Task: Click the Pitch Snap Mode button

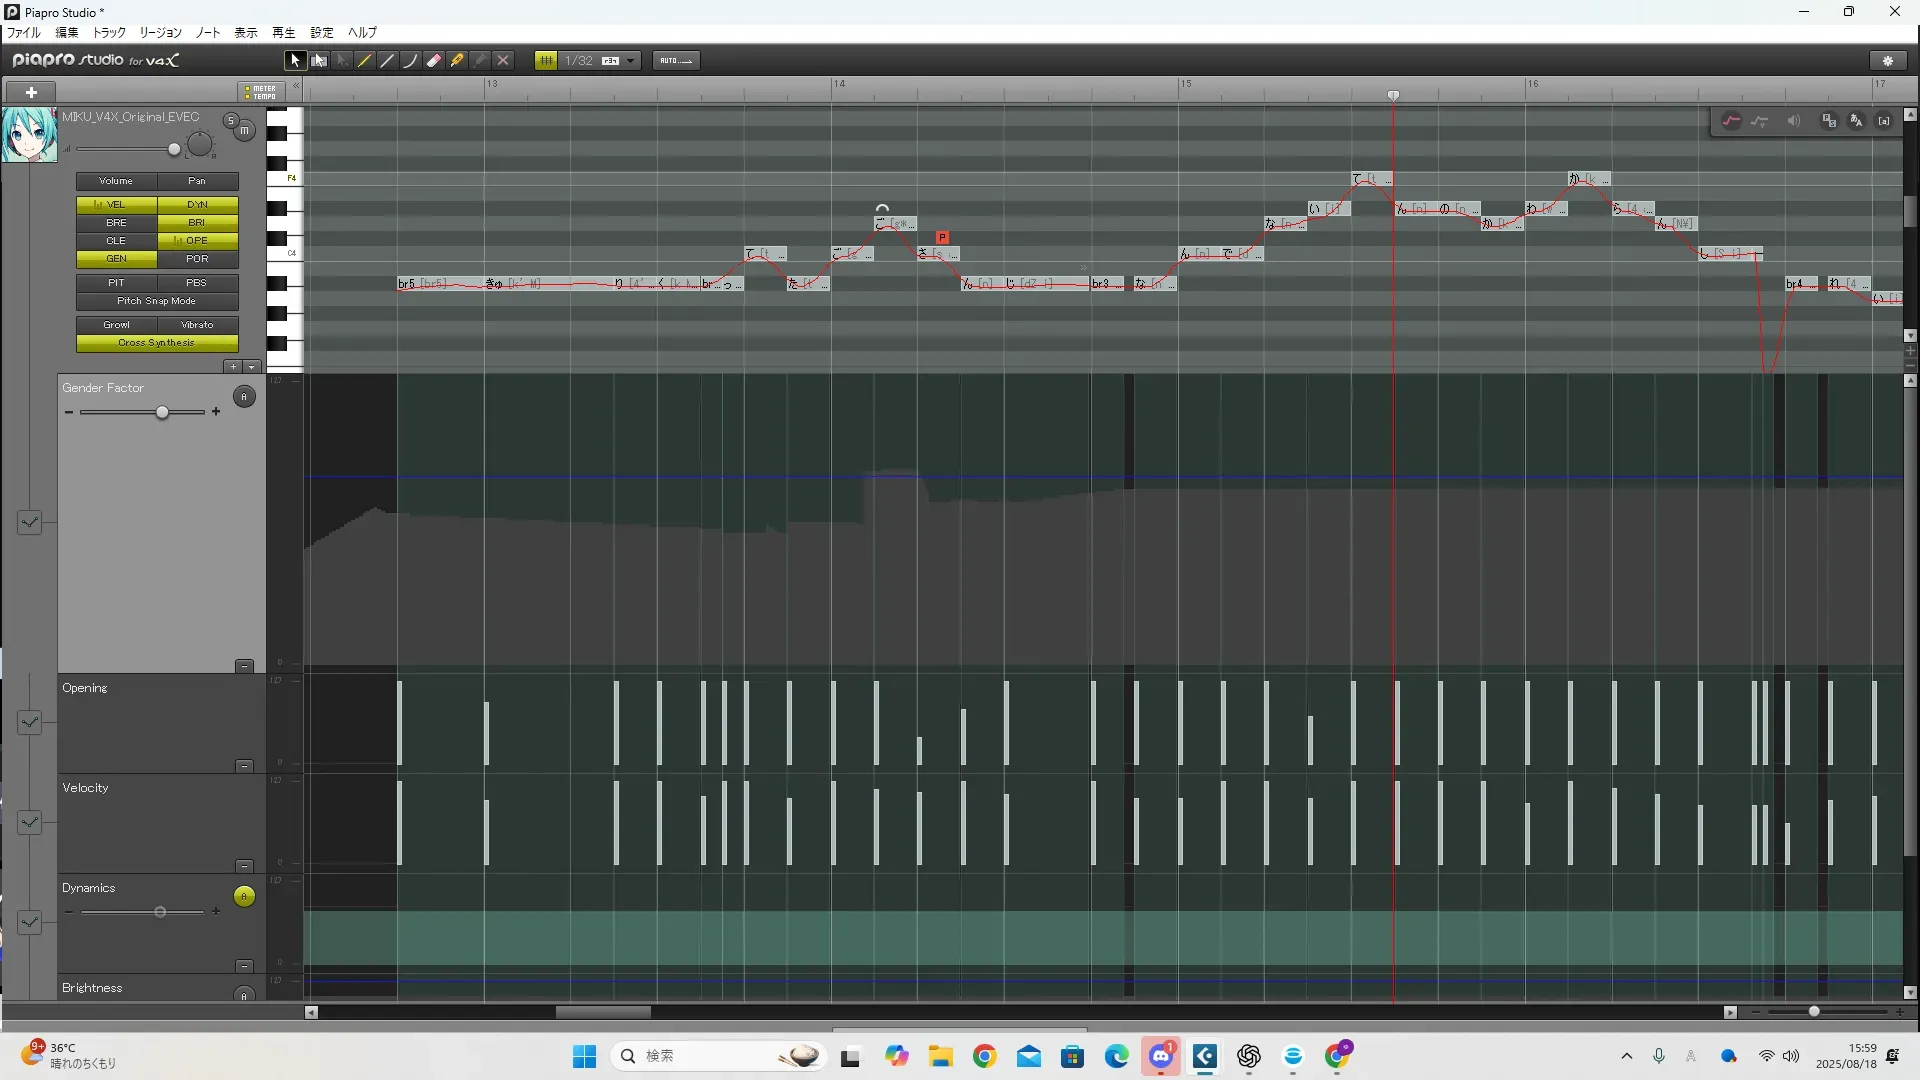Action: tap(157, 301)
